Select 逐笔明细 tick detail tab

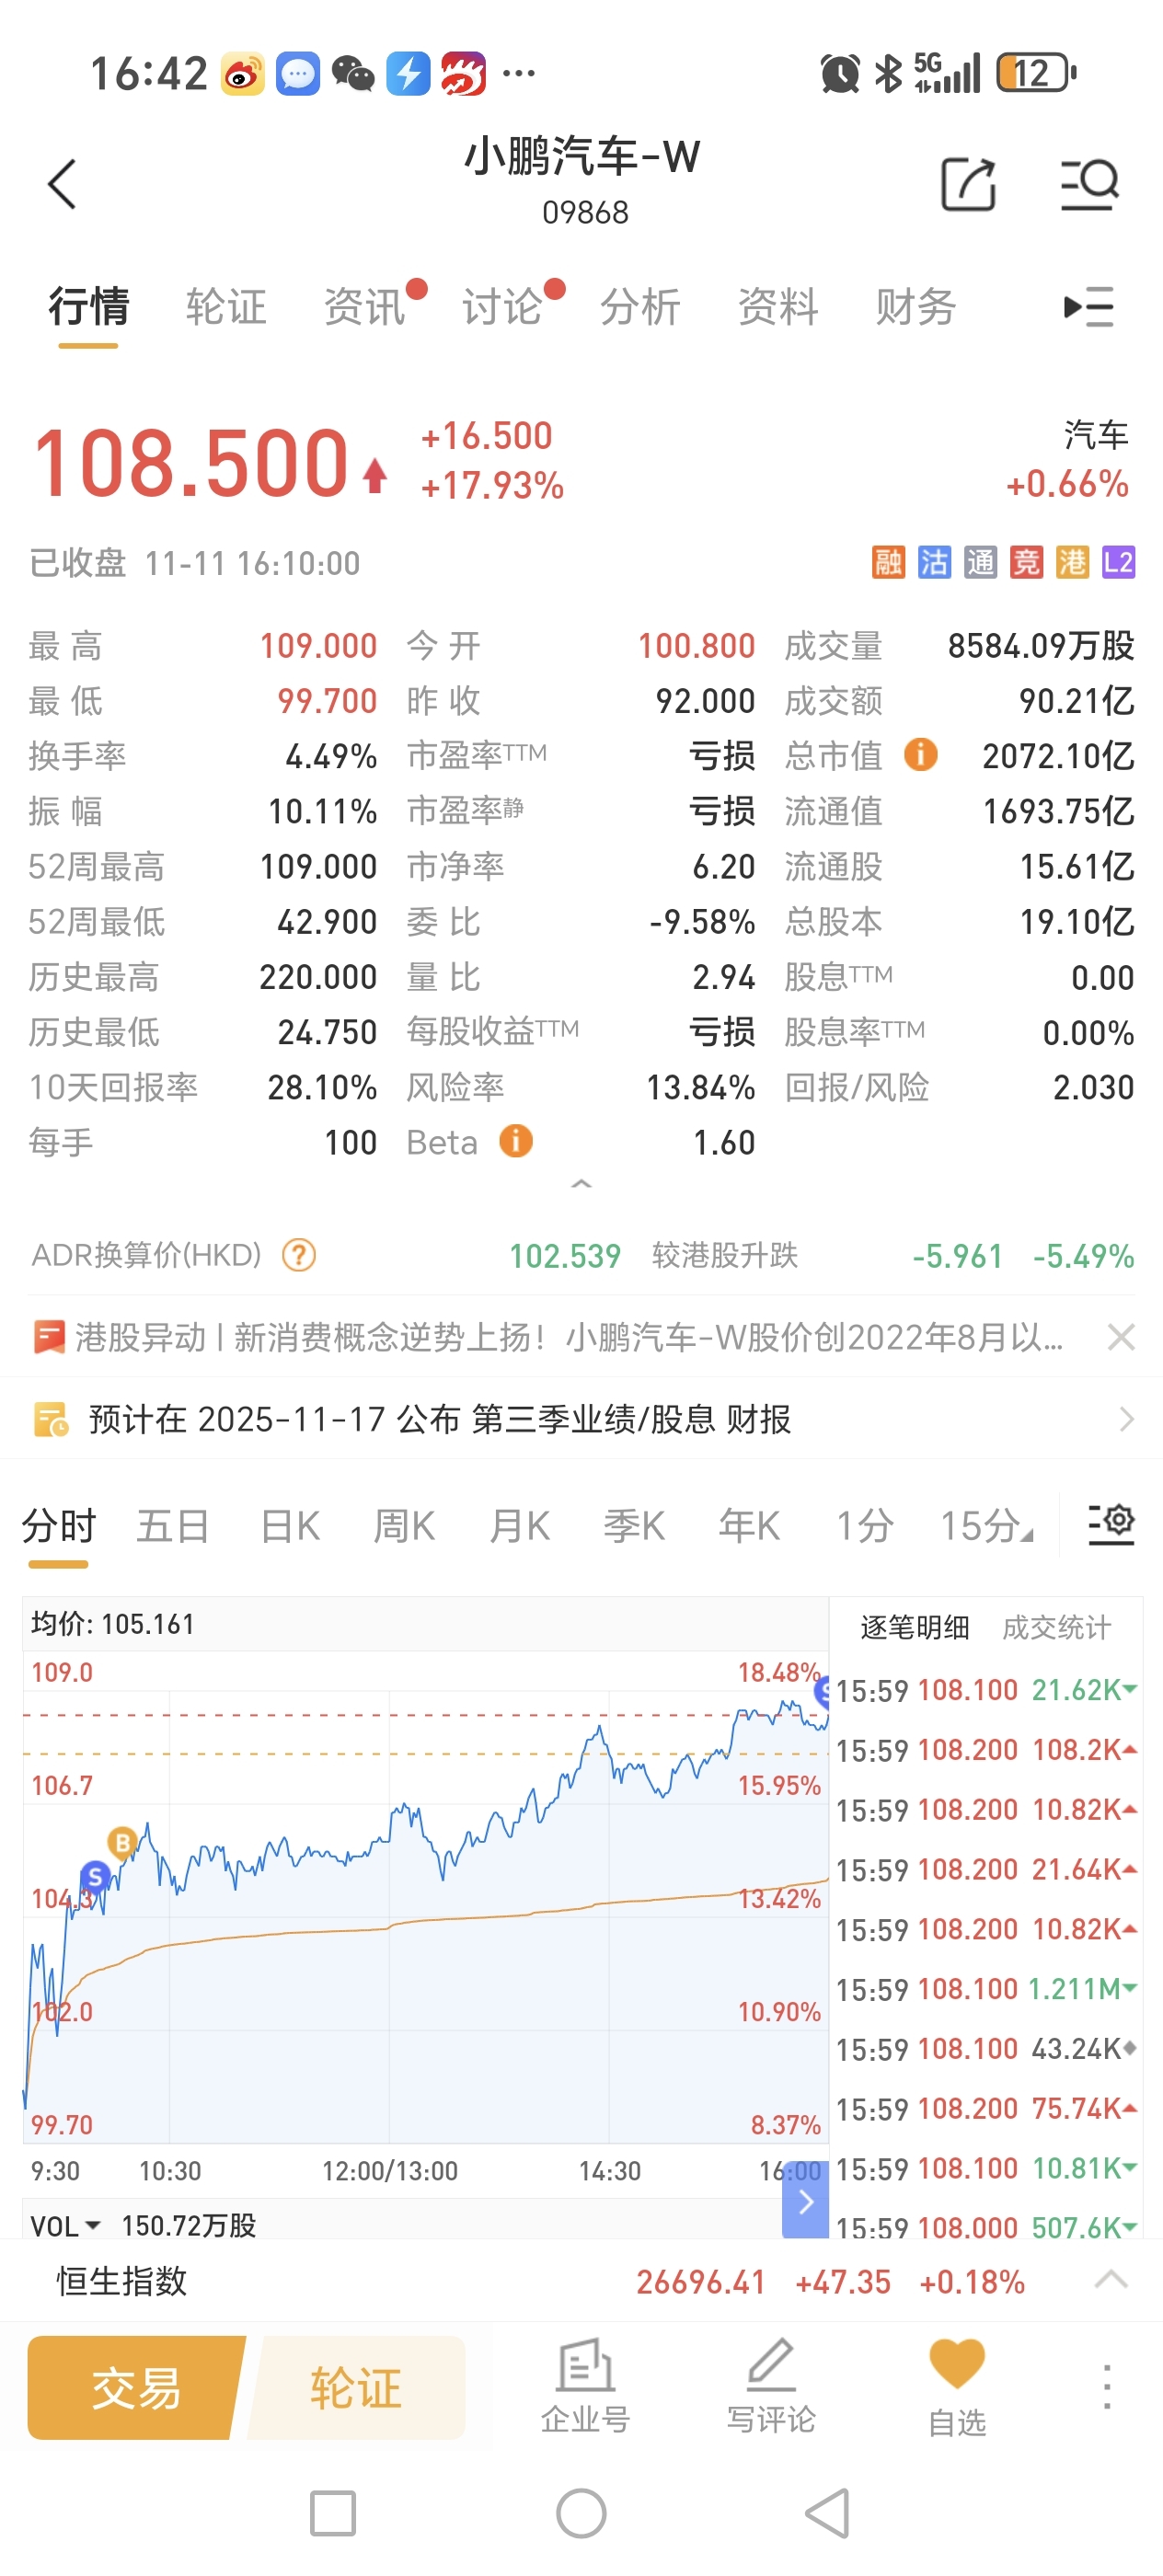pyautogui.click(x=914, y=1627)
